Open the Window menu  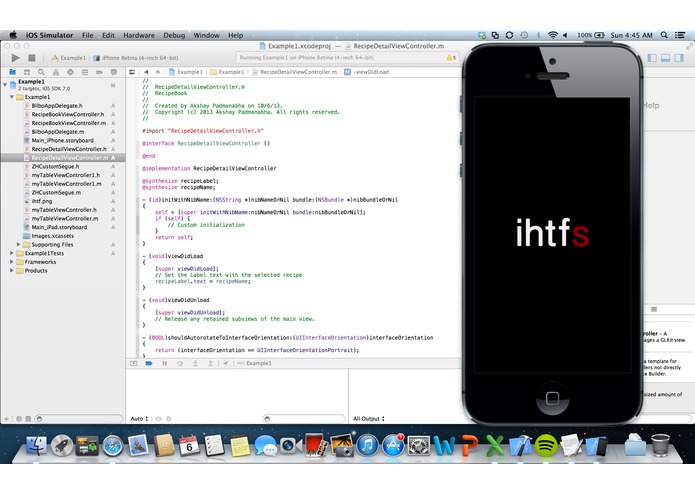(x=207, y=35)
